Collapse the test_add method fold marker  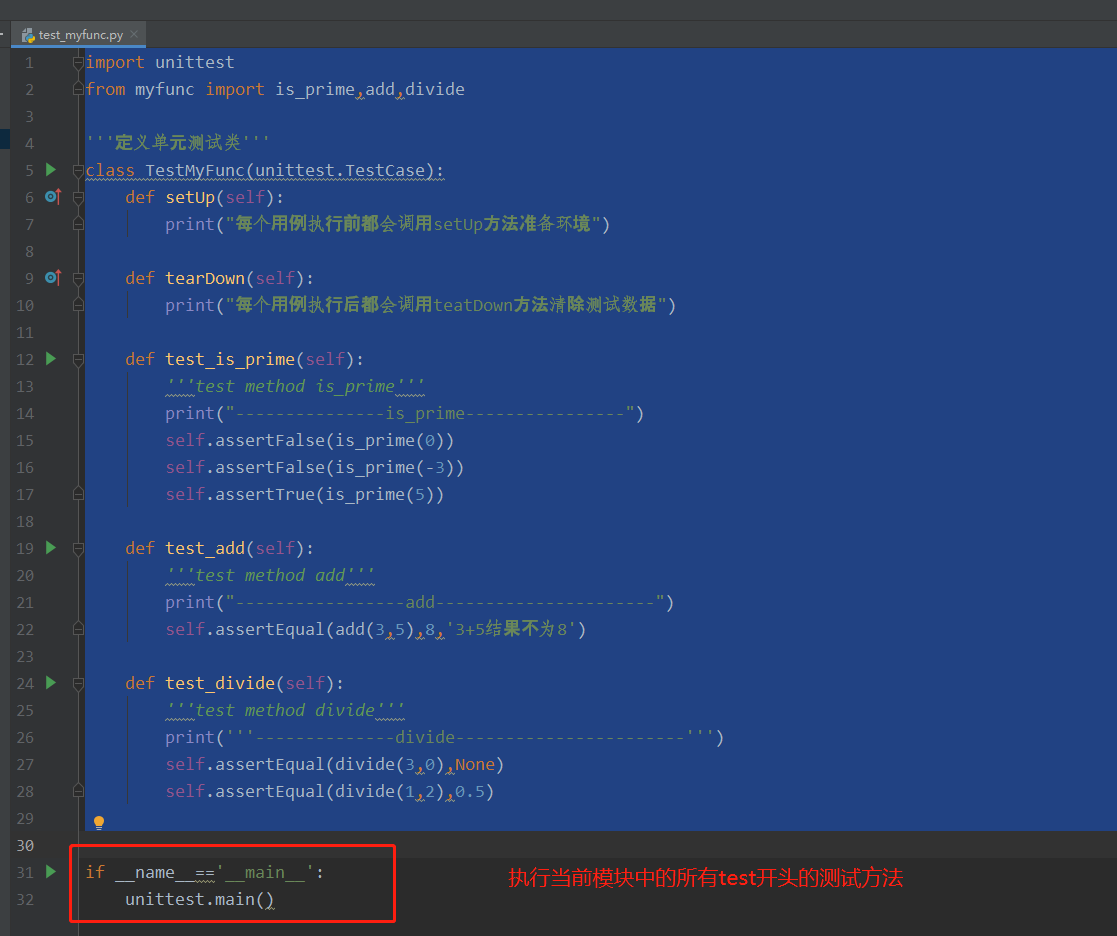[78, 549]
